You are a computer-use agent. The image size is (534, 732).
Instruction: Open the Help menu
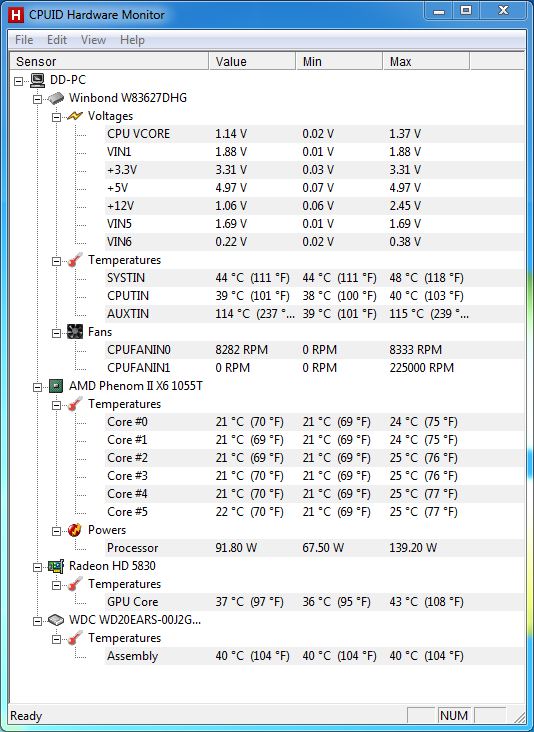132,40
